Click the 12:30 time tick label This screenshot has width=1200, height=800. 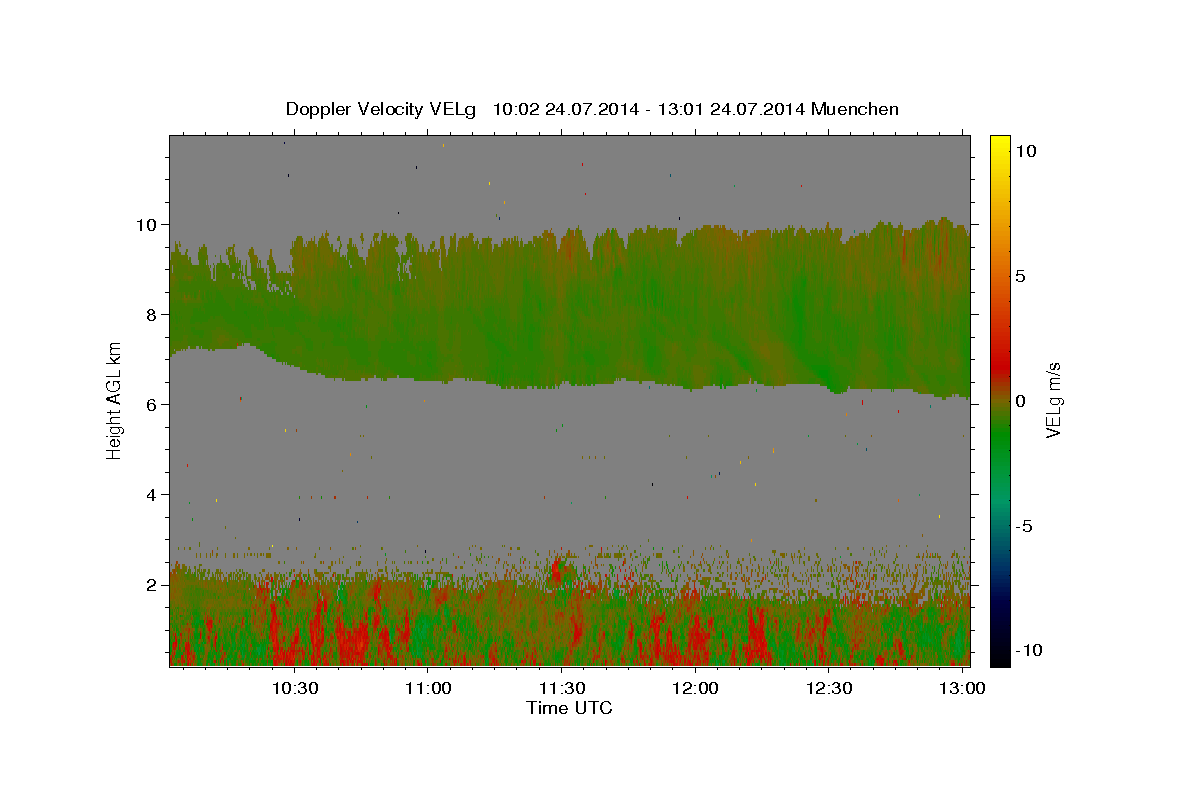[829, 689]
